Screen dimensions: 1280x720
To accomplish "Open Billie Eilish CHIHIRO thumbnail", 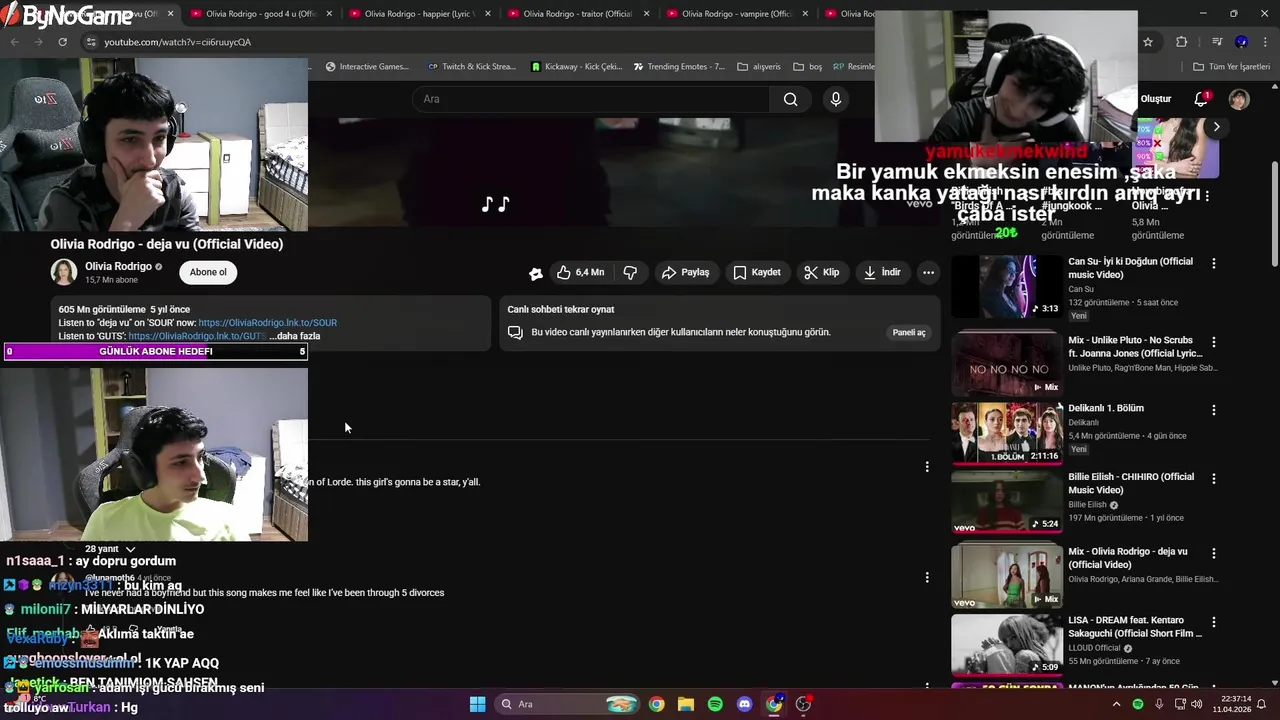I will pyautogui.click(x=1007, y=503).
